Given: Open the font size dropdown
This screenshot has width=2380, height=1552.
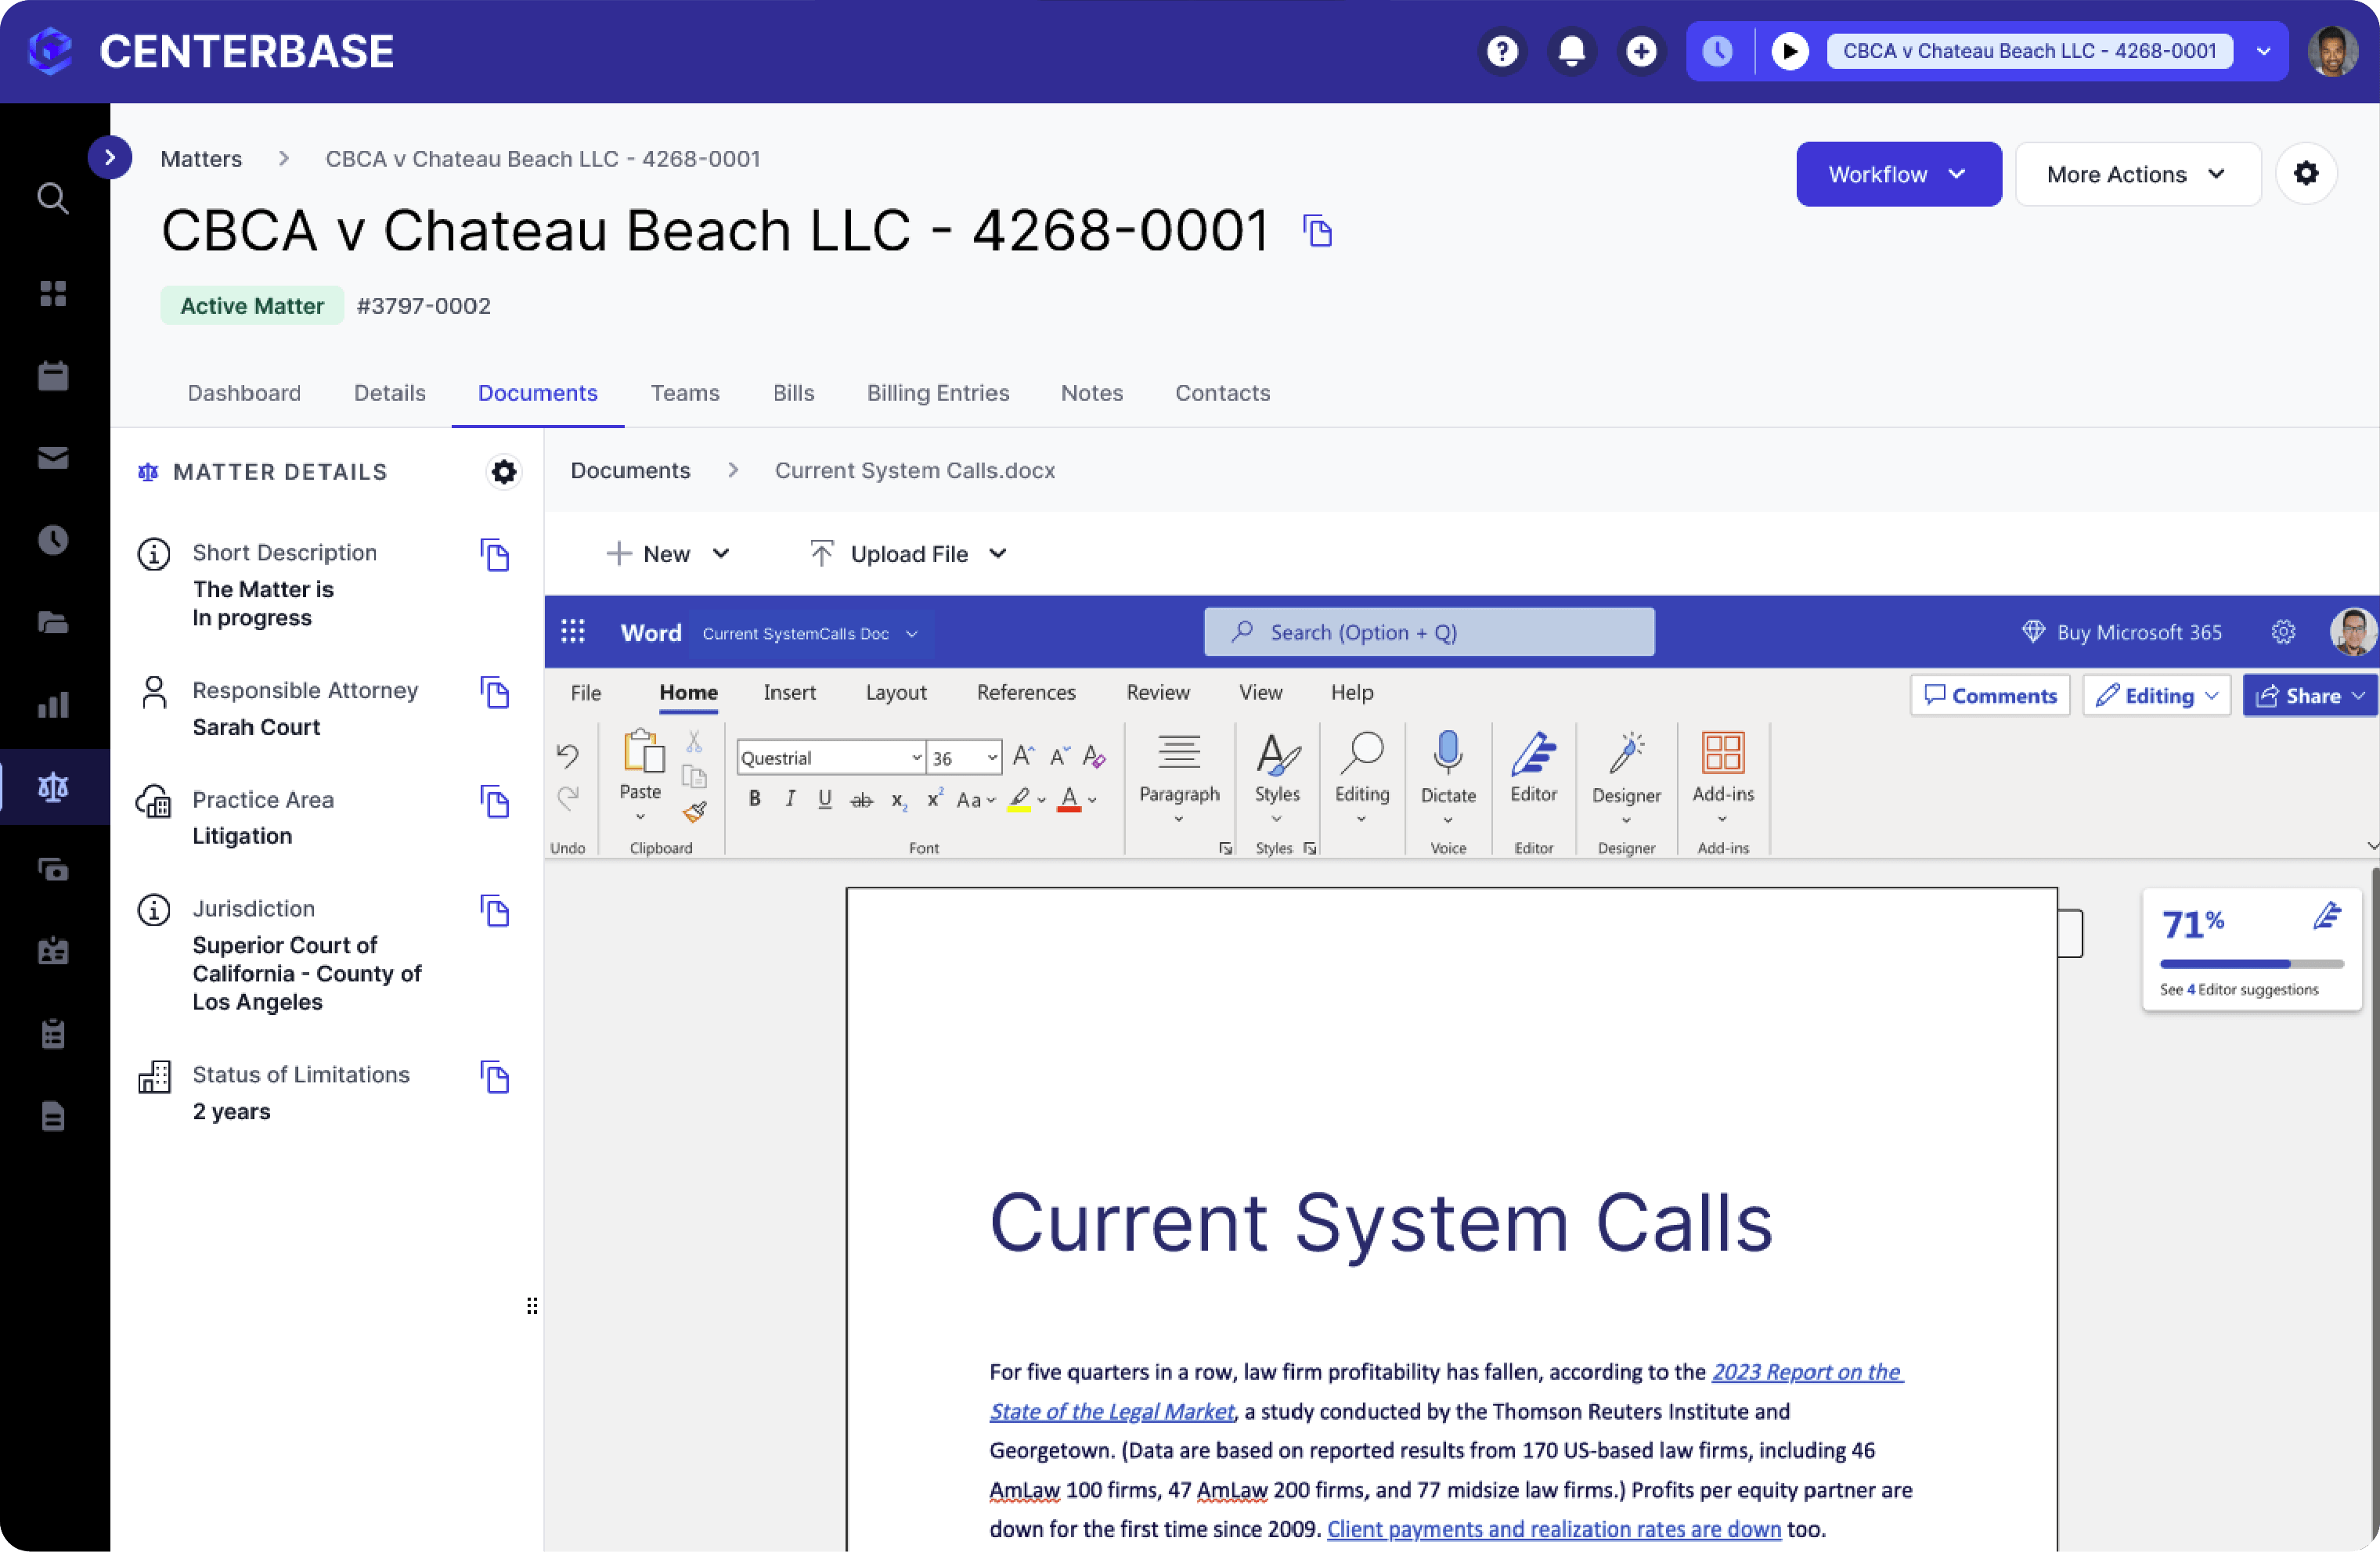Looking at the screenshot, I should tap(989, 757).
